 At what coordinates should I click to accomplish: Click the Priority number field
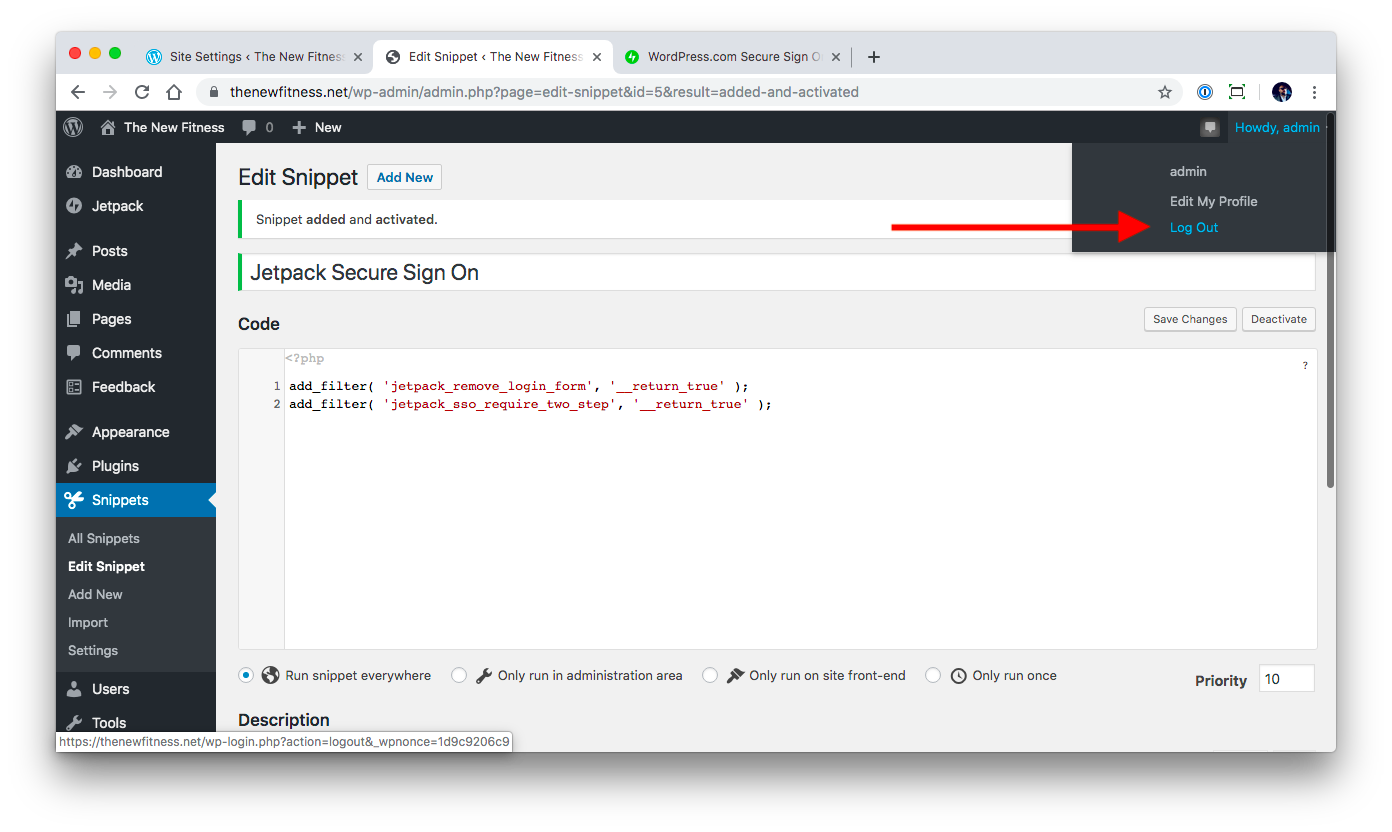click(x=1286, y=679)
